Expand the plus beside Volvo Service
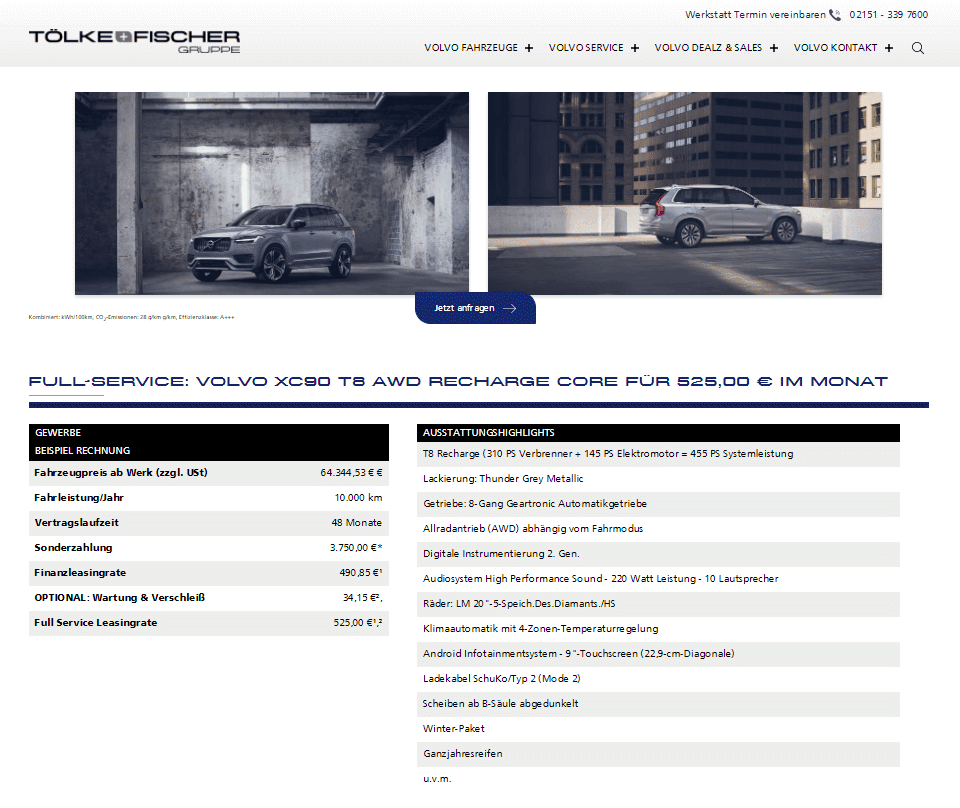Screen dimensions: 960x808 click(x=635, y=48)
